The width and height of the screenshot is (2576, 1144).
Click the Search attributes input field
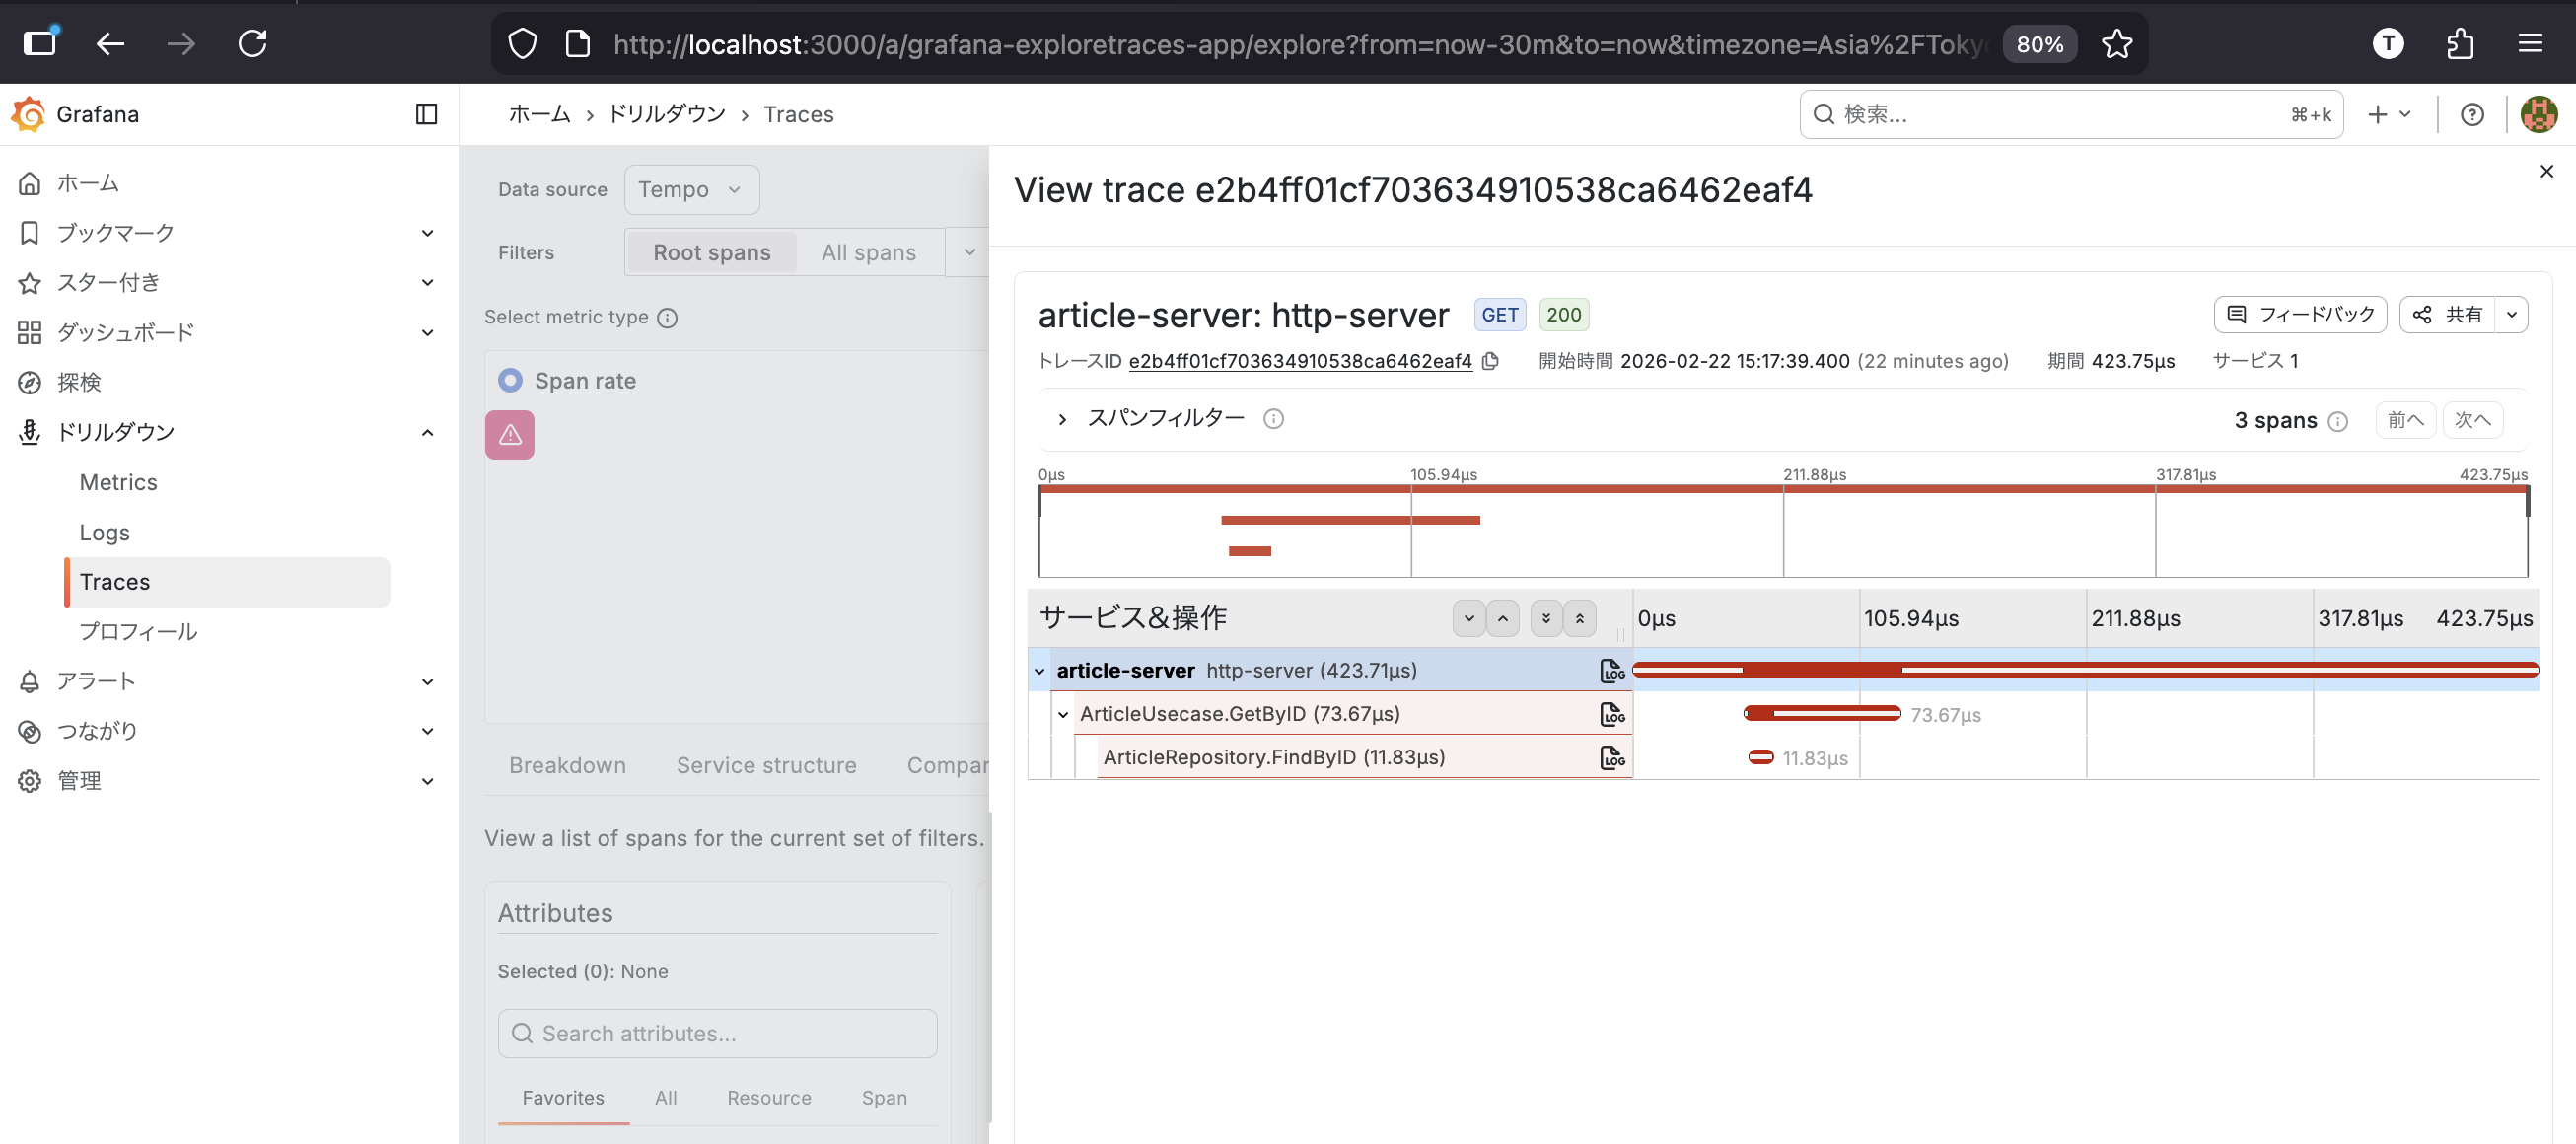click(717, 1033)
